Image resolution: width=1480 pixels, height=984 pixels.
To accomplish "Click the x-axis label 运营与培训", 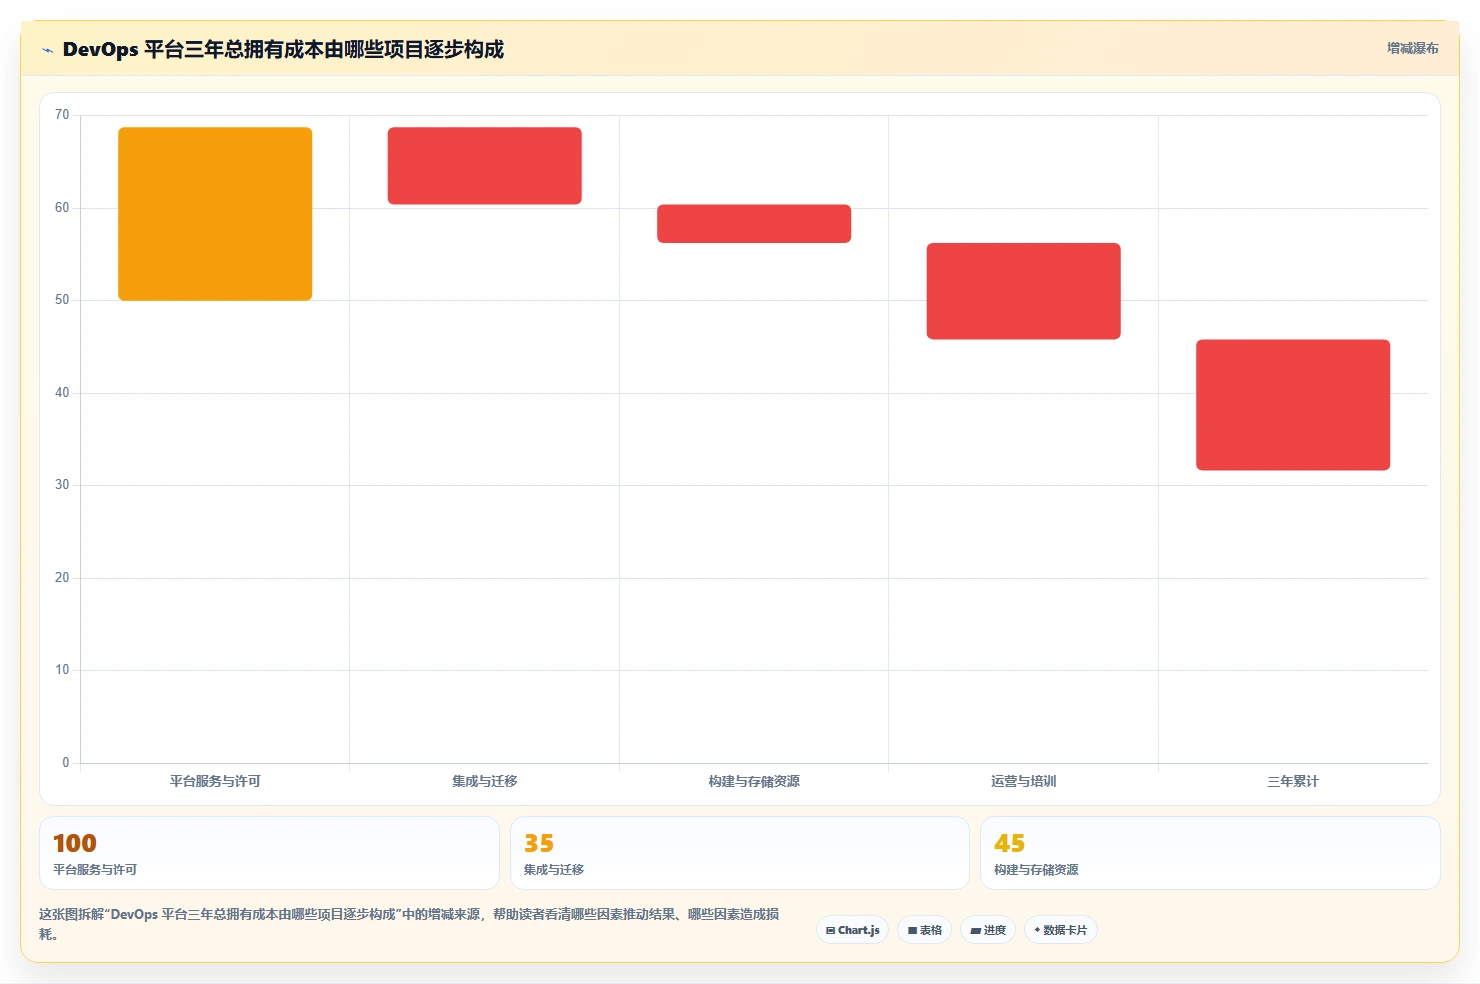I will click(x=1024, y=781).
